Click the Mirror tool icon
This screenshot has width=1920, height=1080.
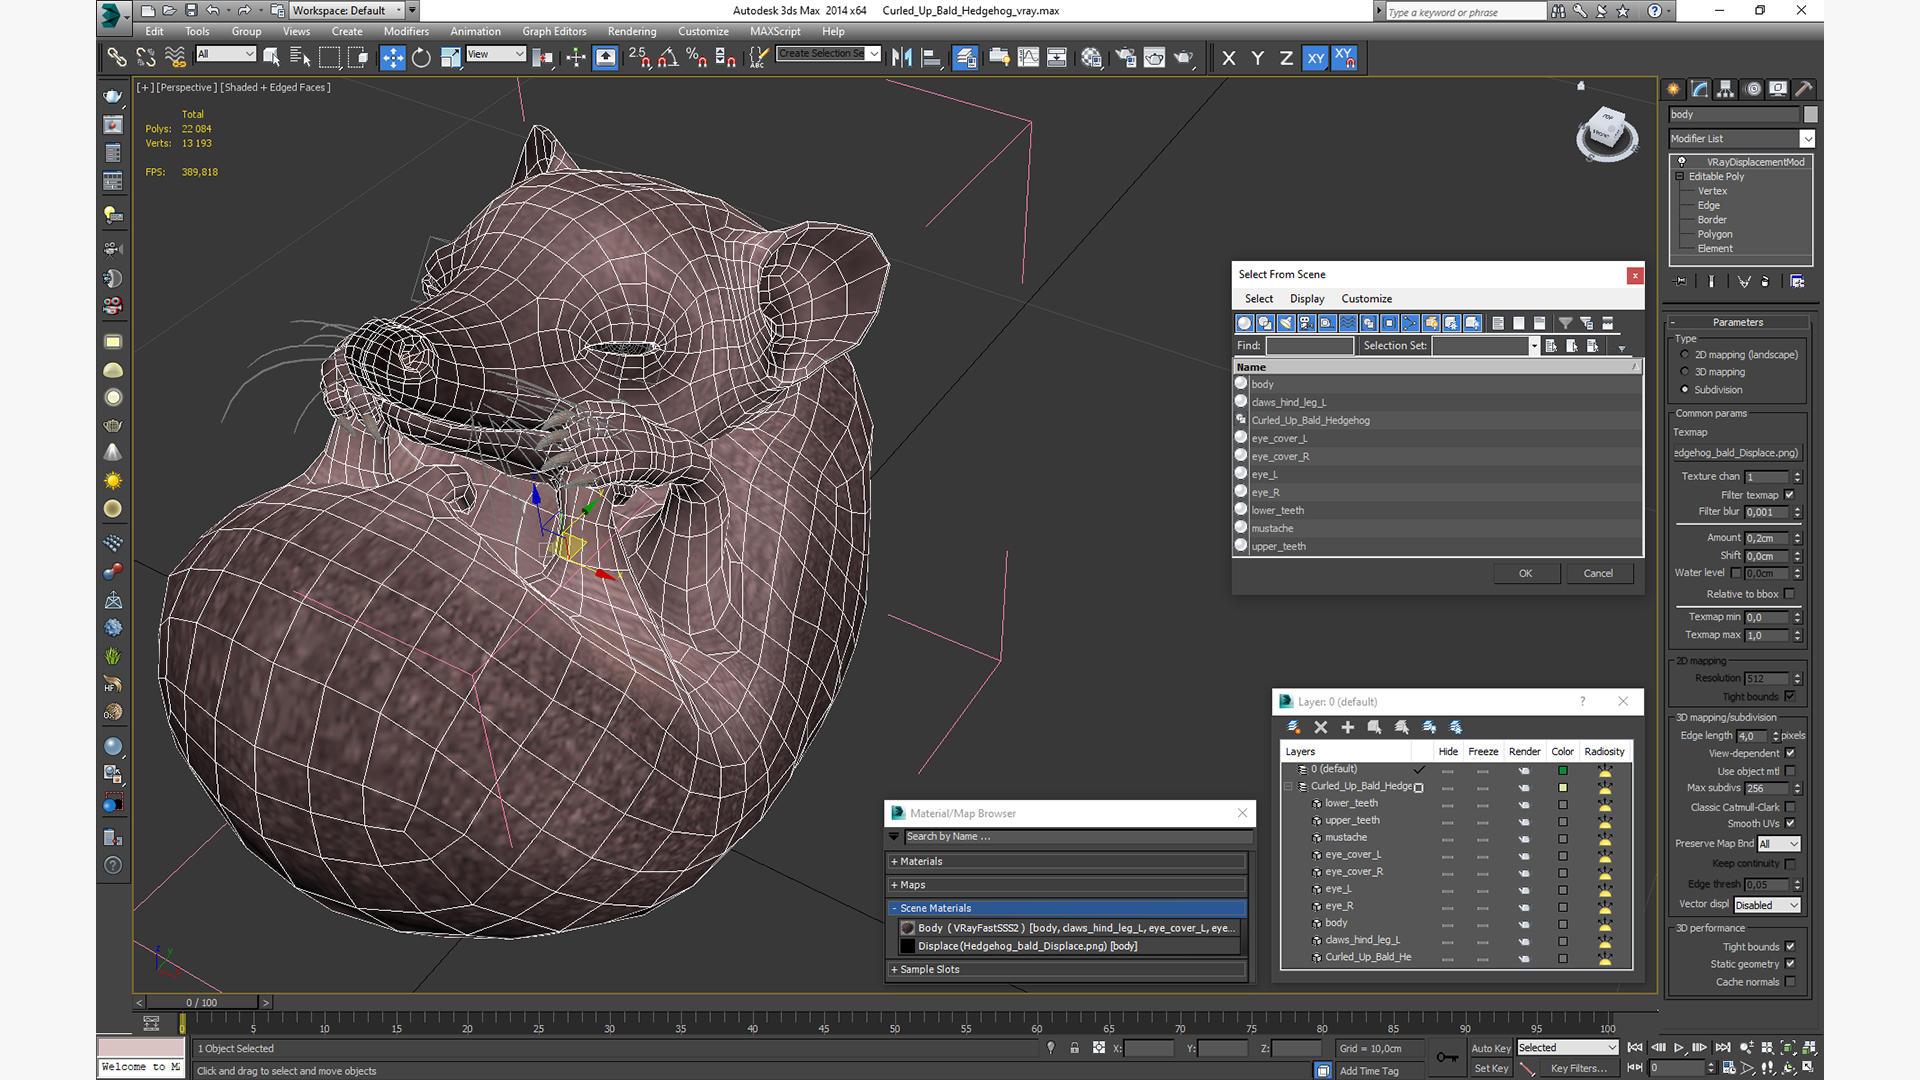(x=902, y=58)
